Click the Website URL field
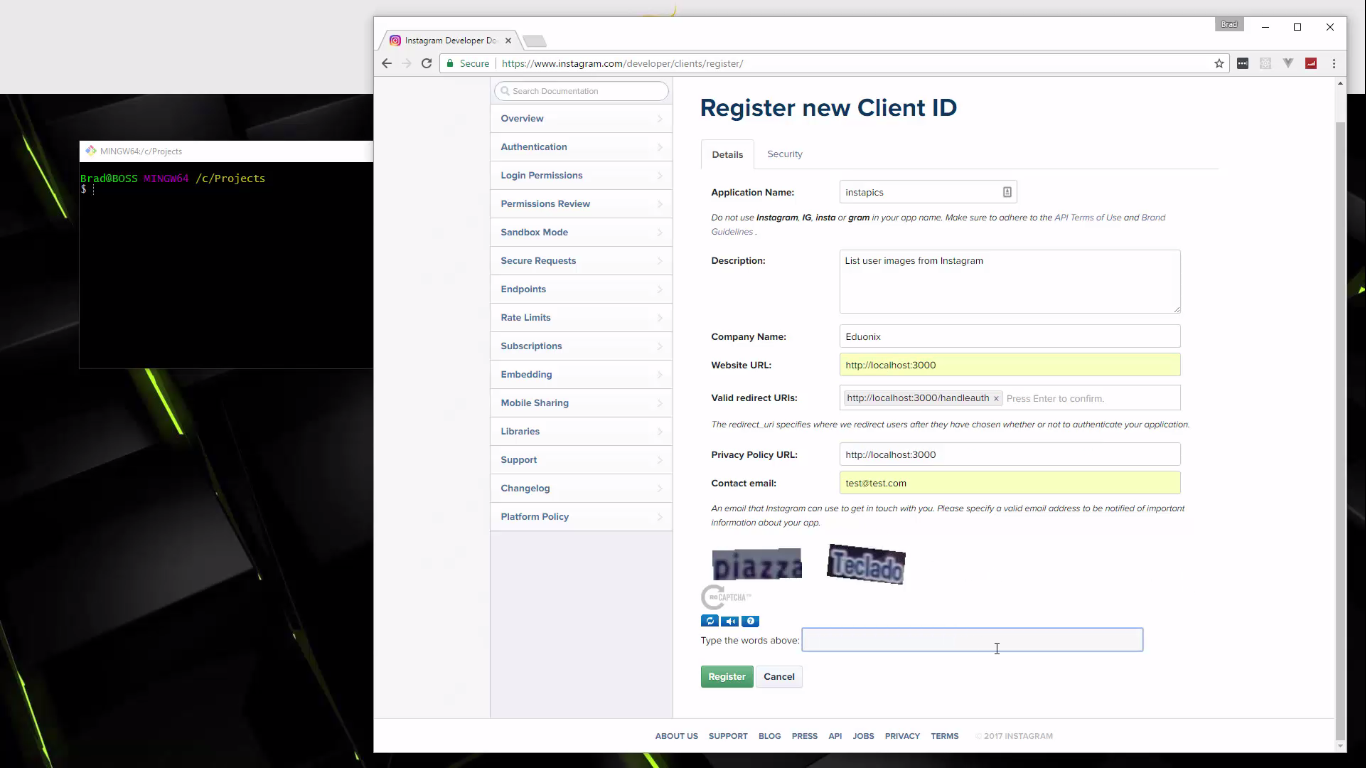 (x=1010, y=365)
